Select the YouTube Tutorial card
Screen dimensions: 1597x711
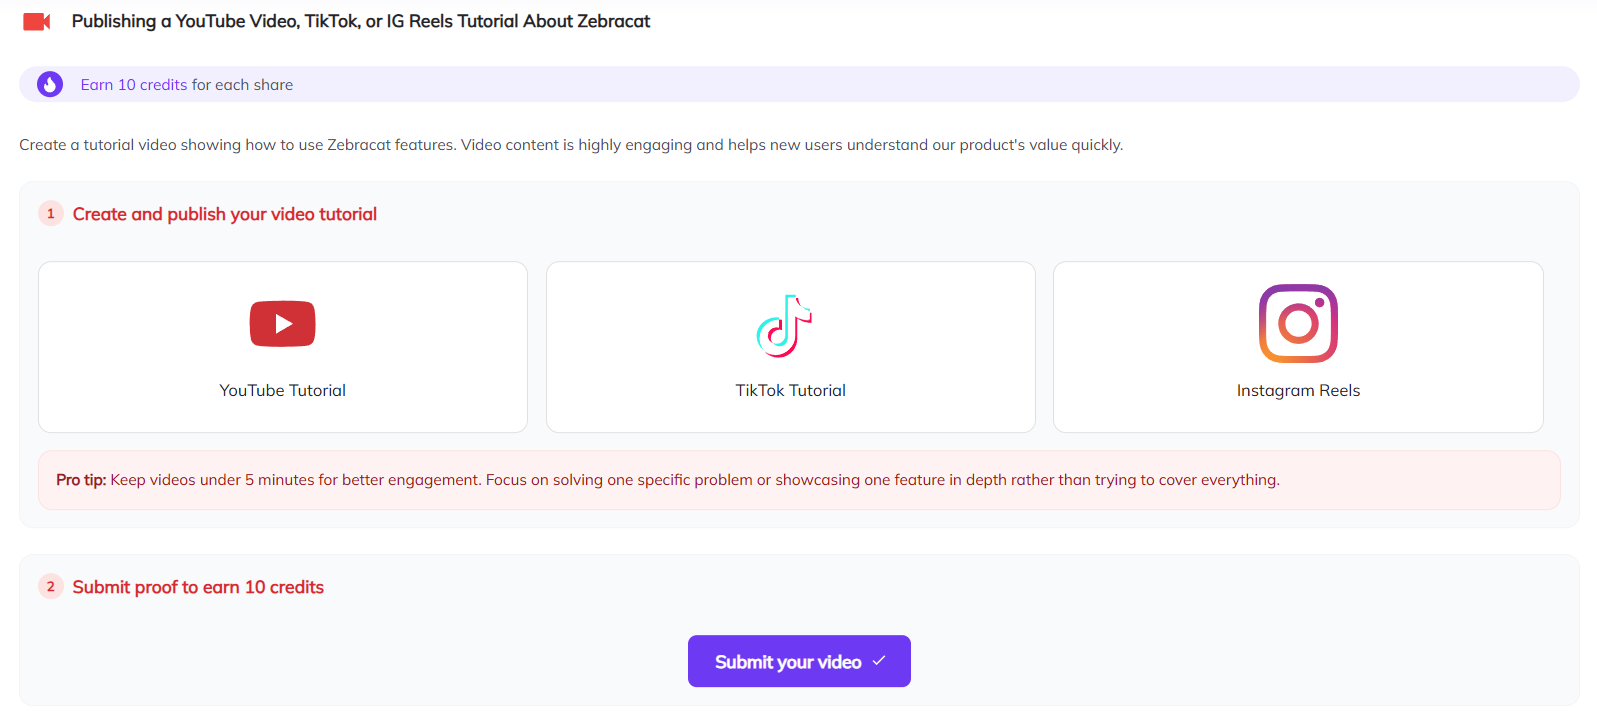[283, 347]
